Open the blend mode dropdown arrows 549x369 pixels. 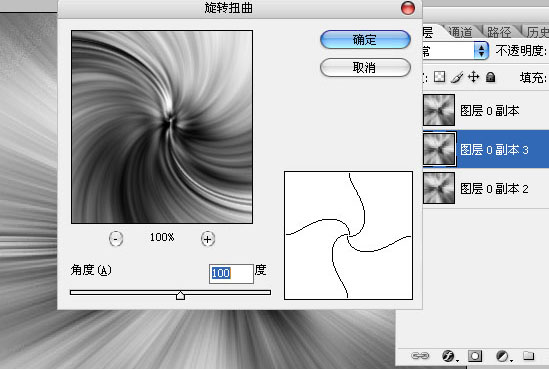tap(481, 50)
